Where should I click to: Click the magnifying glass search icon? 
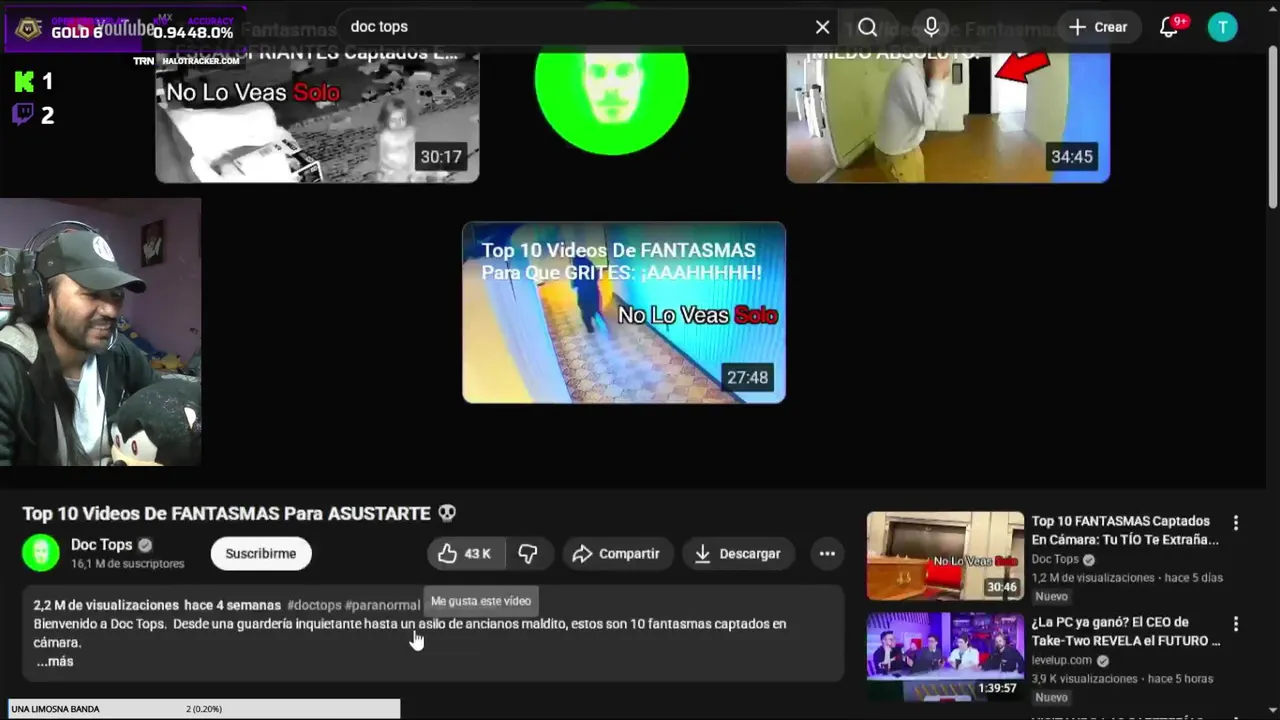click(x=867, y=27)
